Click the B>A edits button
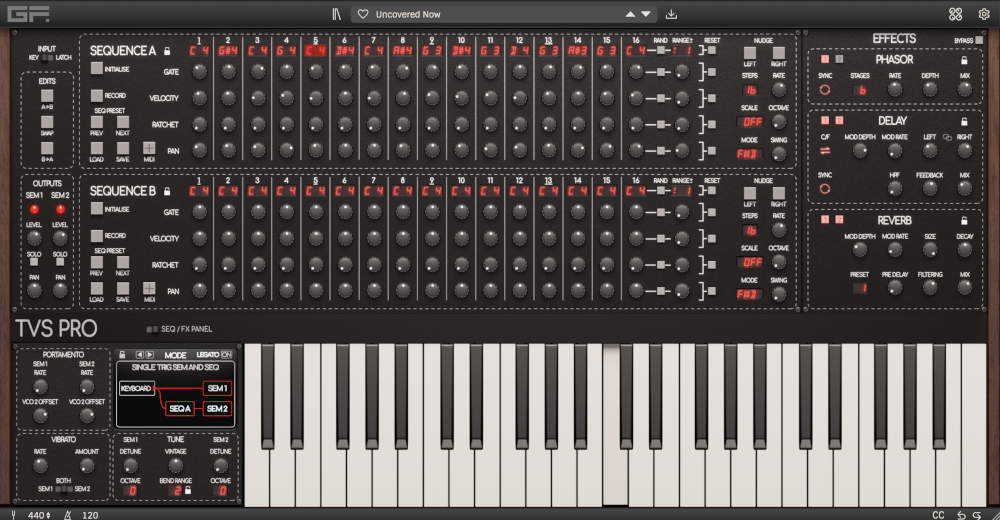 [x=47, y=148]
